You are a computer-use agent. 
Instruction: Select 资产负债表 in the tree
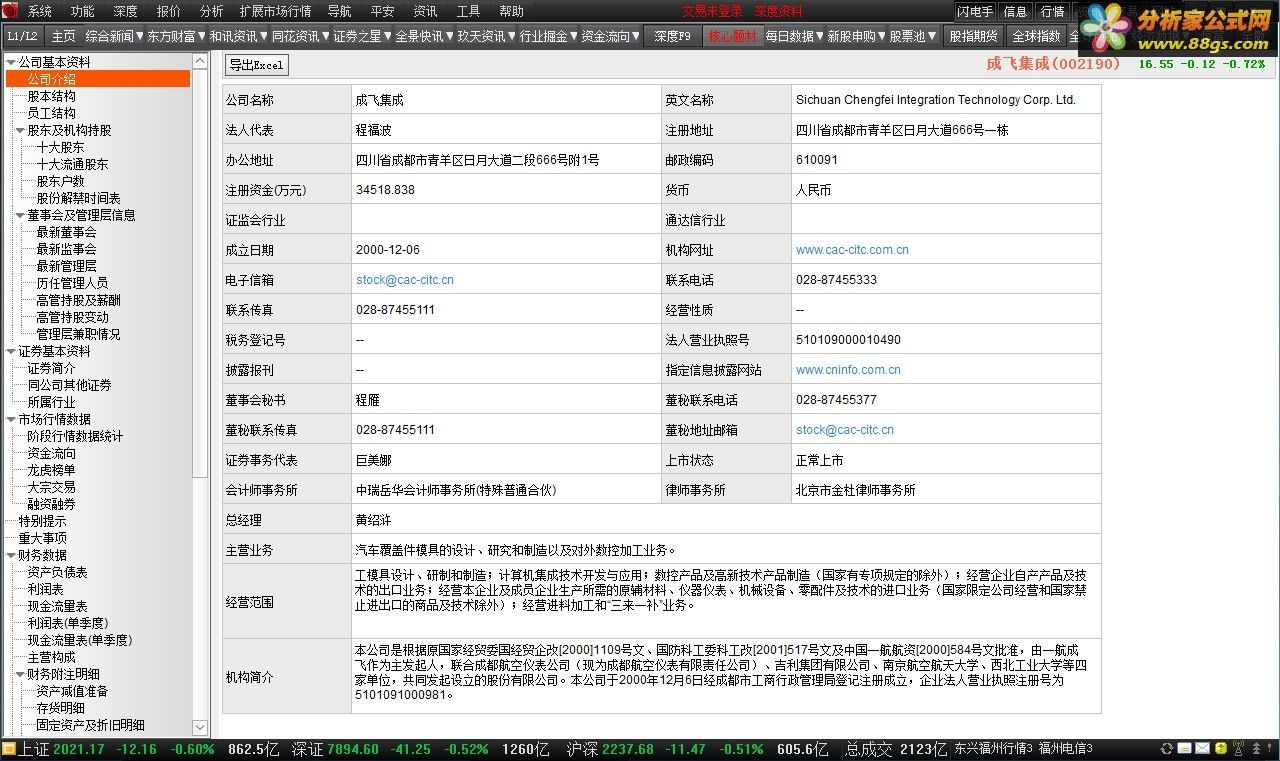pos(57,572)
